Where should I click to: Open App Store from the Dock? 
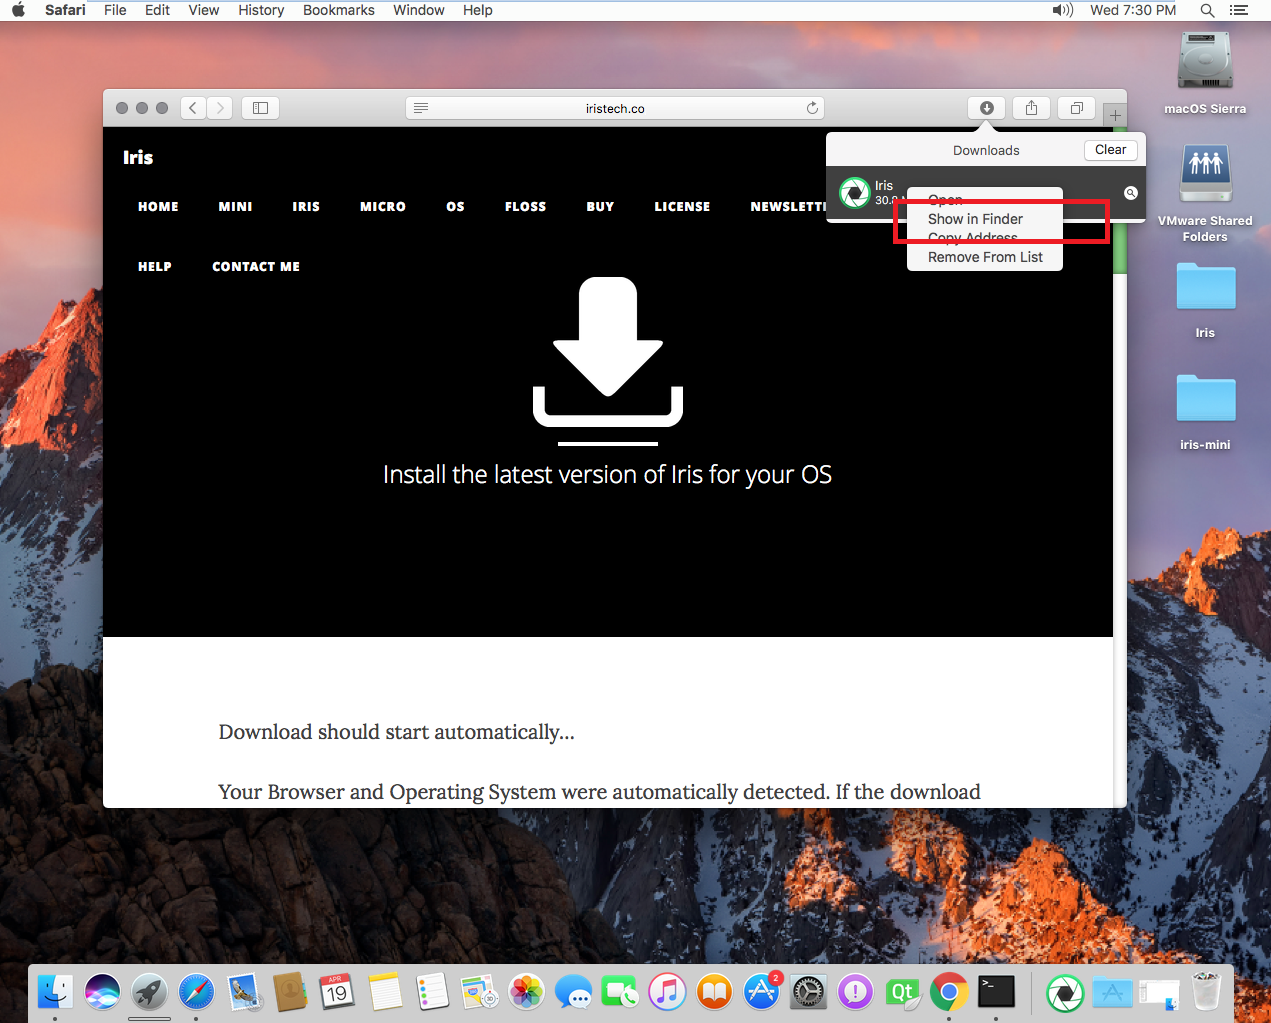click(x=761, y=992)
